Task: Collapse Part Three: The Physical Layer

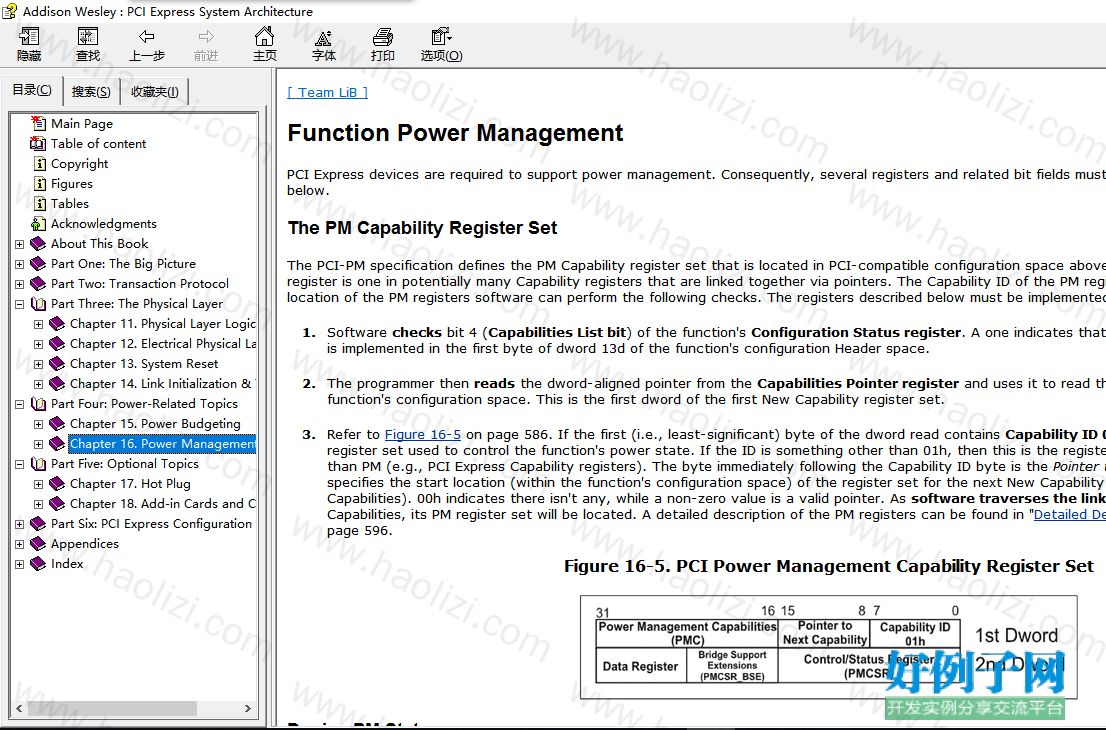Action: coord(20,304)
